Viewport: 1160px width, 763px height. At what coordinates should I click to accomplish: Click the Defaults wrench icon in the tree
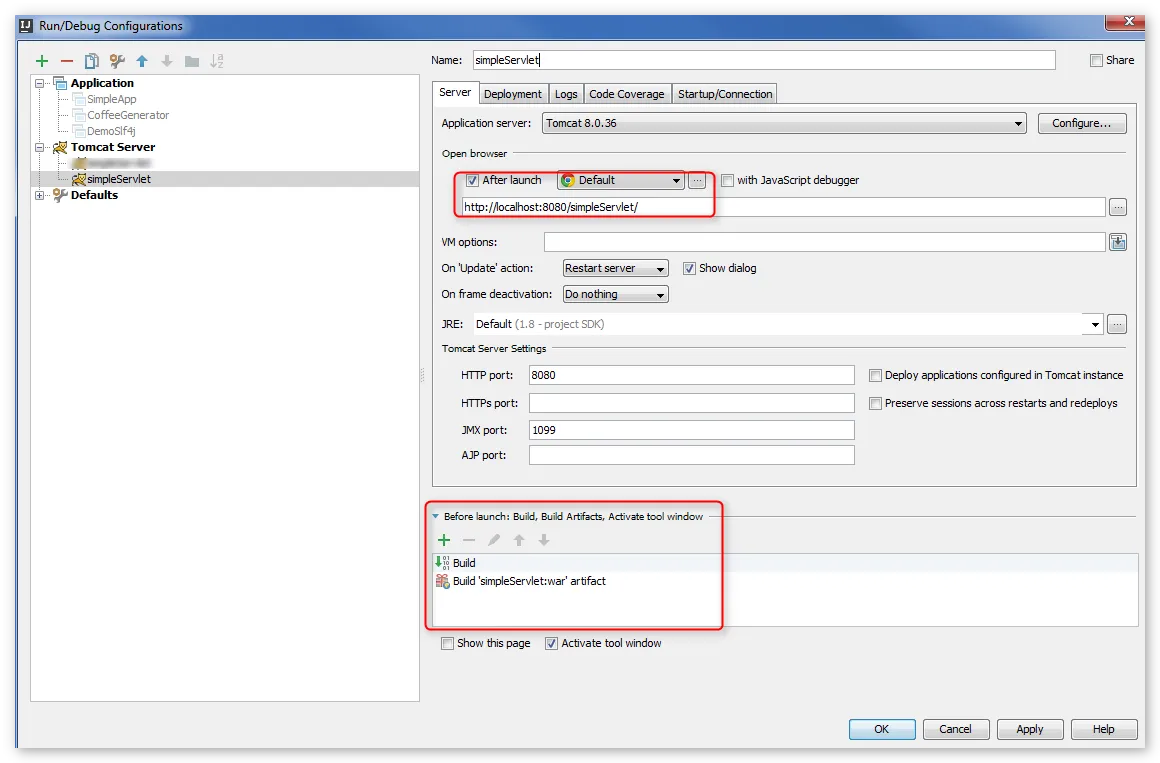[x=60, y=195]
